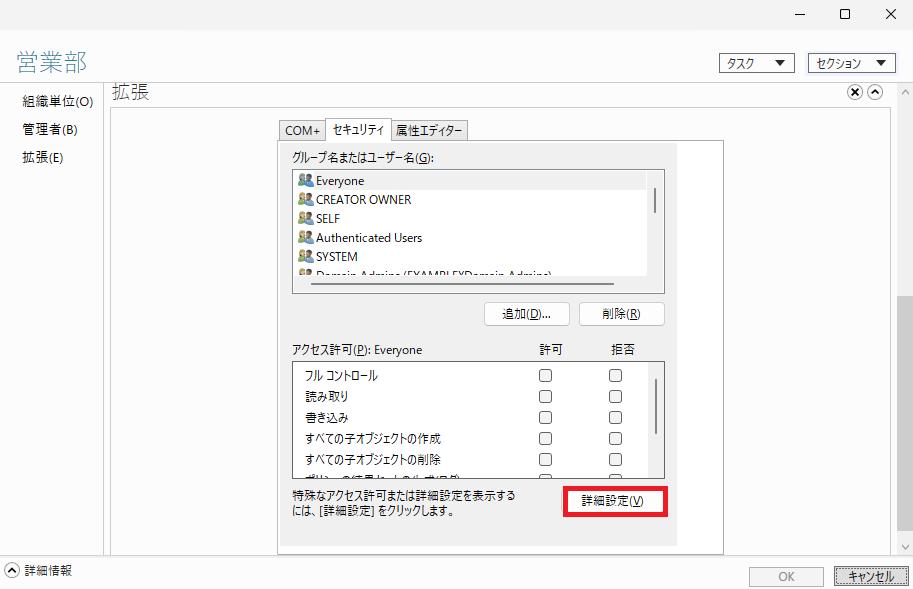This screenshot has height=589, width=913.
Task: Minimize the window
Action: (799, 14)
